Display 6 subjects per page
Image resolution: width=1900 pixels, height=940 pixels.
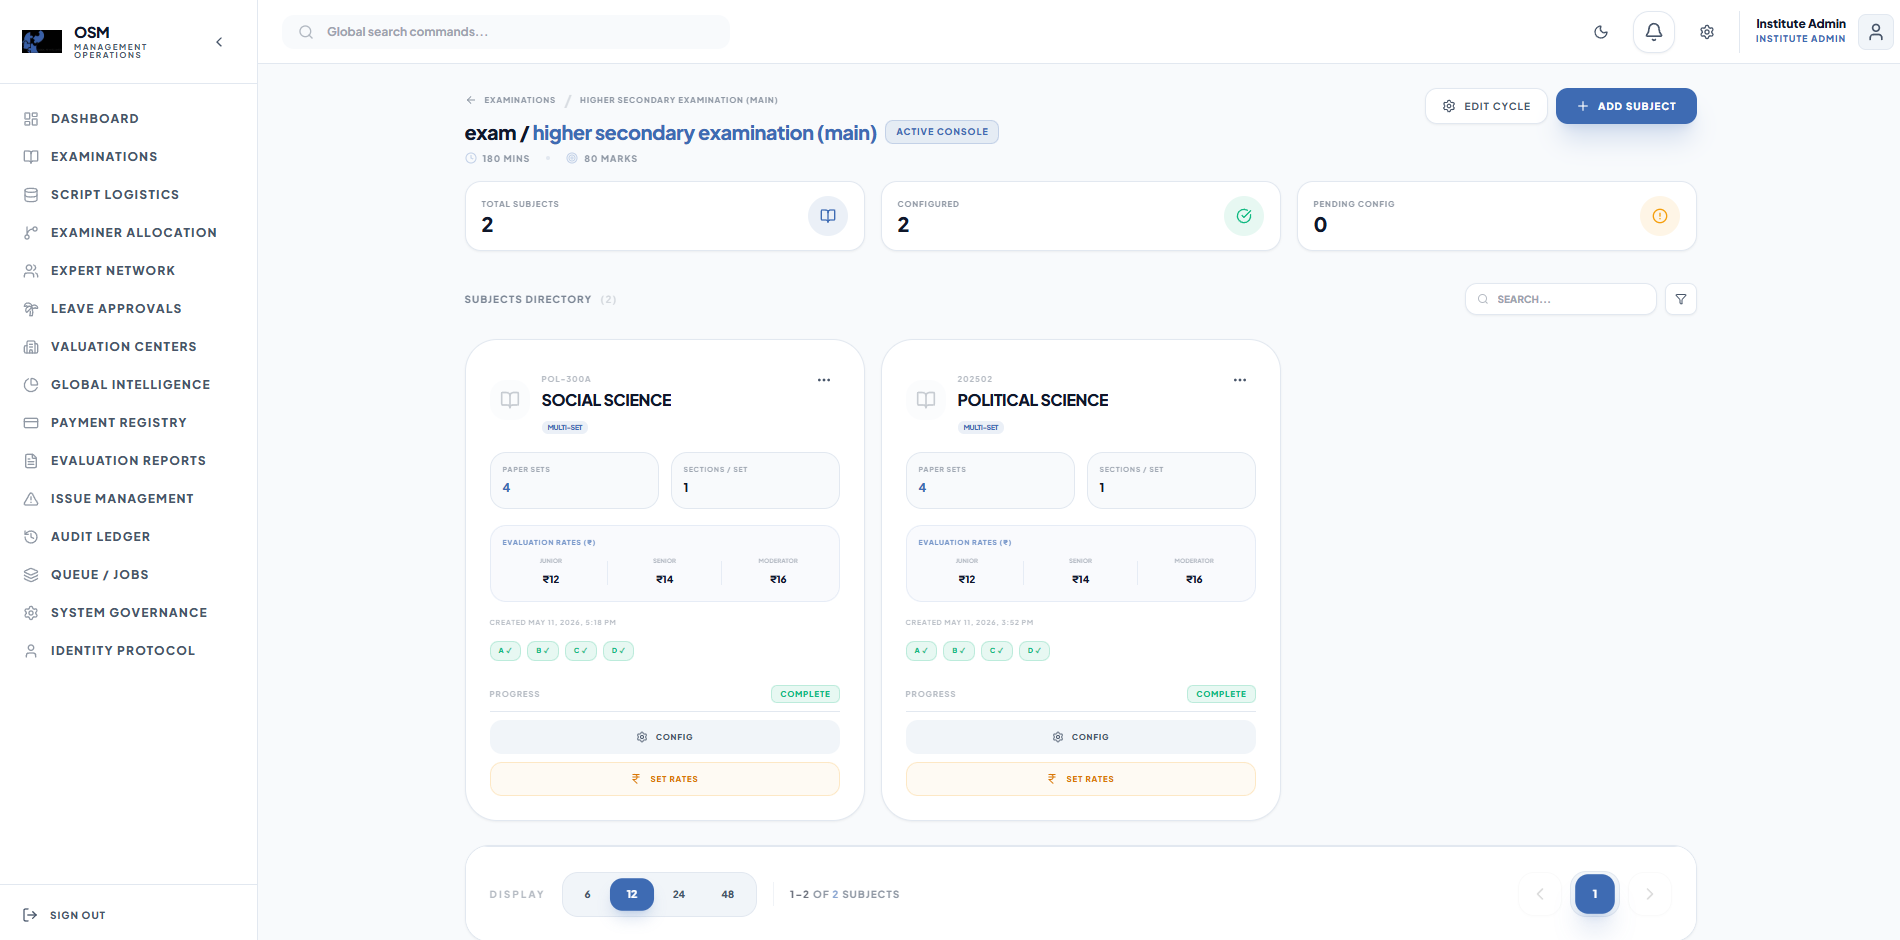[x=587, y=894]
